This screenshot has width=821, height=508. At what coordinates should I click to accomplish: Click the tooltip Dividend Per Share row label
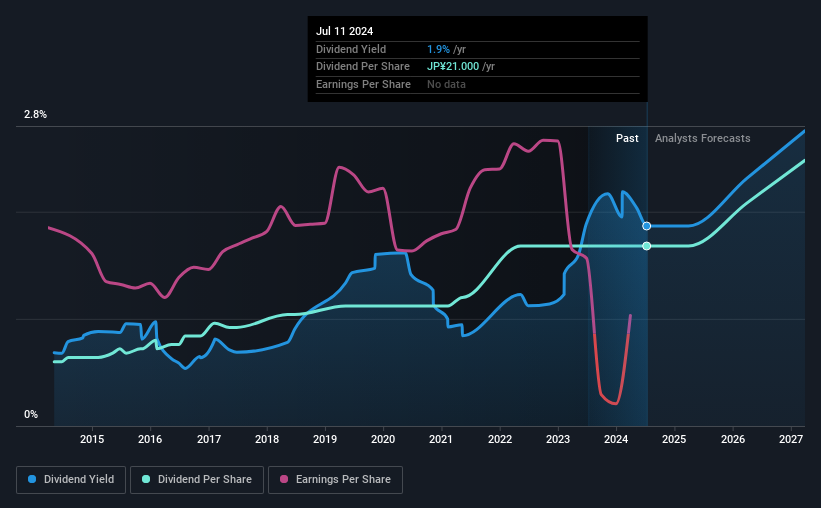pyautogui.click(x=363, y=67)
